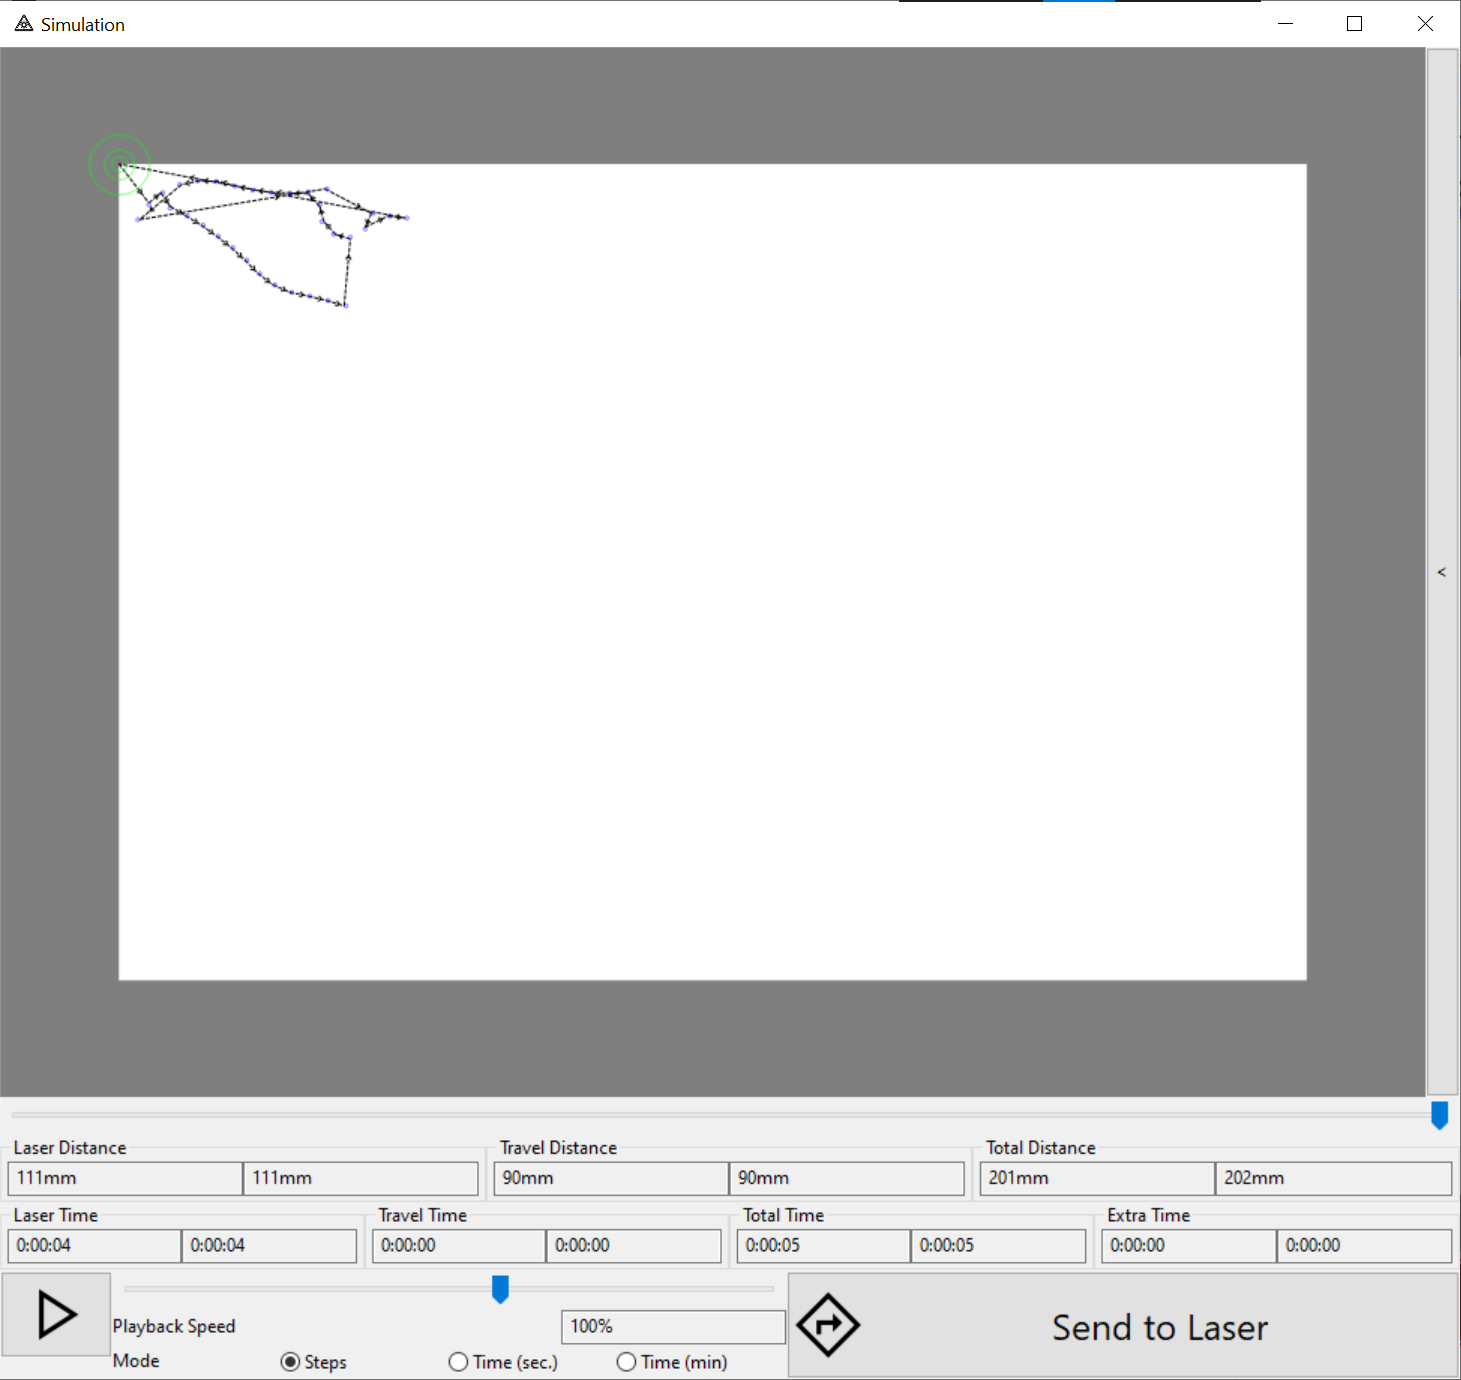Minimize the Simulation window
The image size is (1461, 1380).
(x=1286, y=23)
